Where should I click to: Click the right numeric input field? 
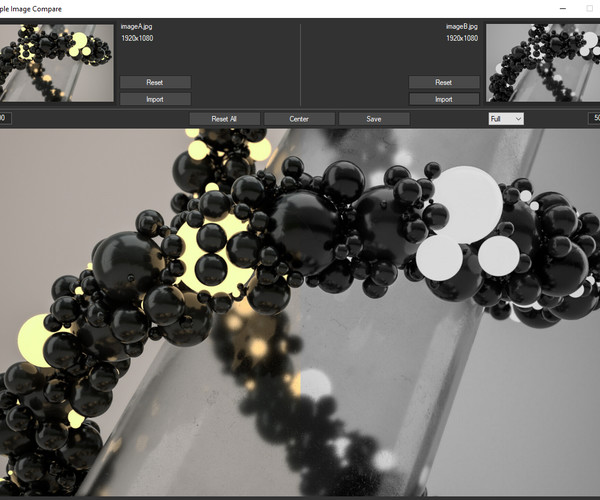click(x=594, y=118)
